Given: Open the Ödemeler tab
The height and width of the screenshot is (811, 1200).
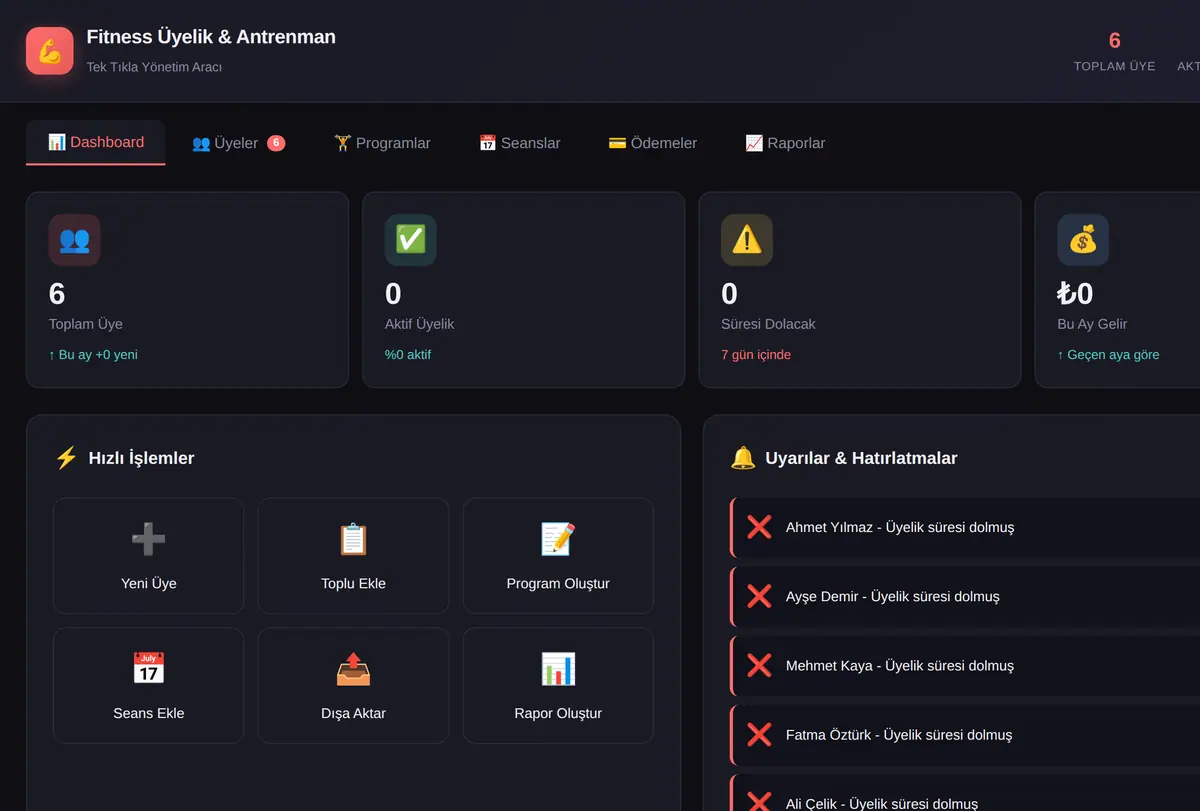Looking at the screenshot, I should click(x=652, y=143).
